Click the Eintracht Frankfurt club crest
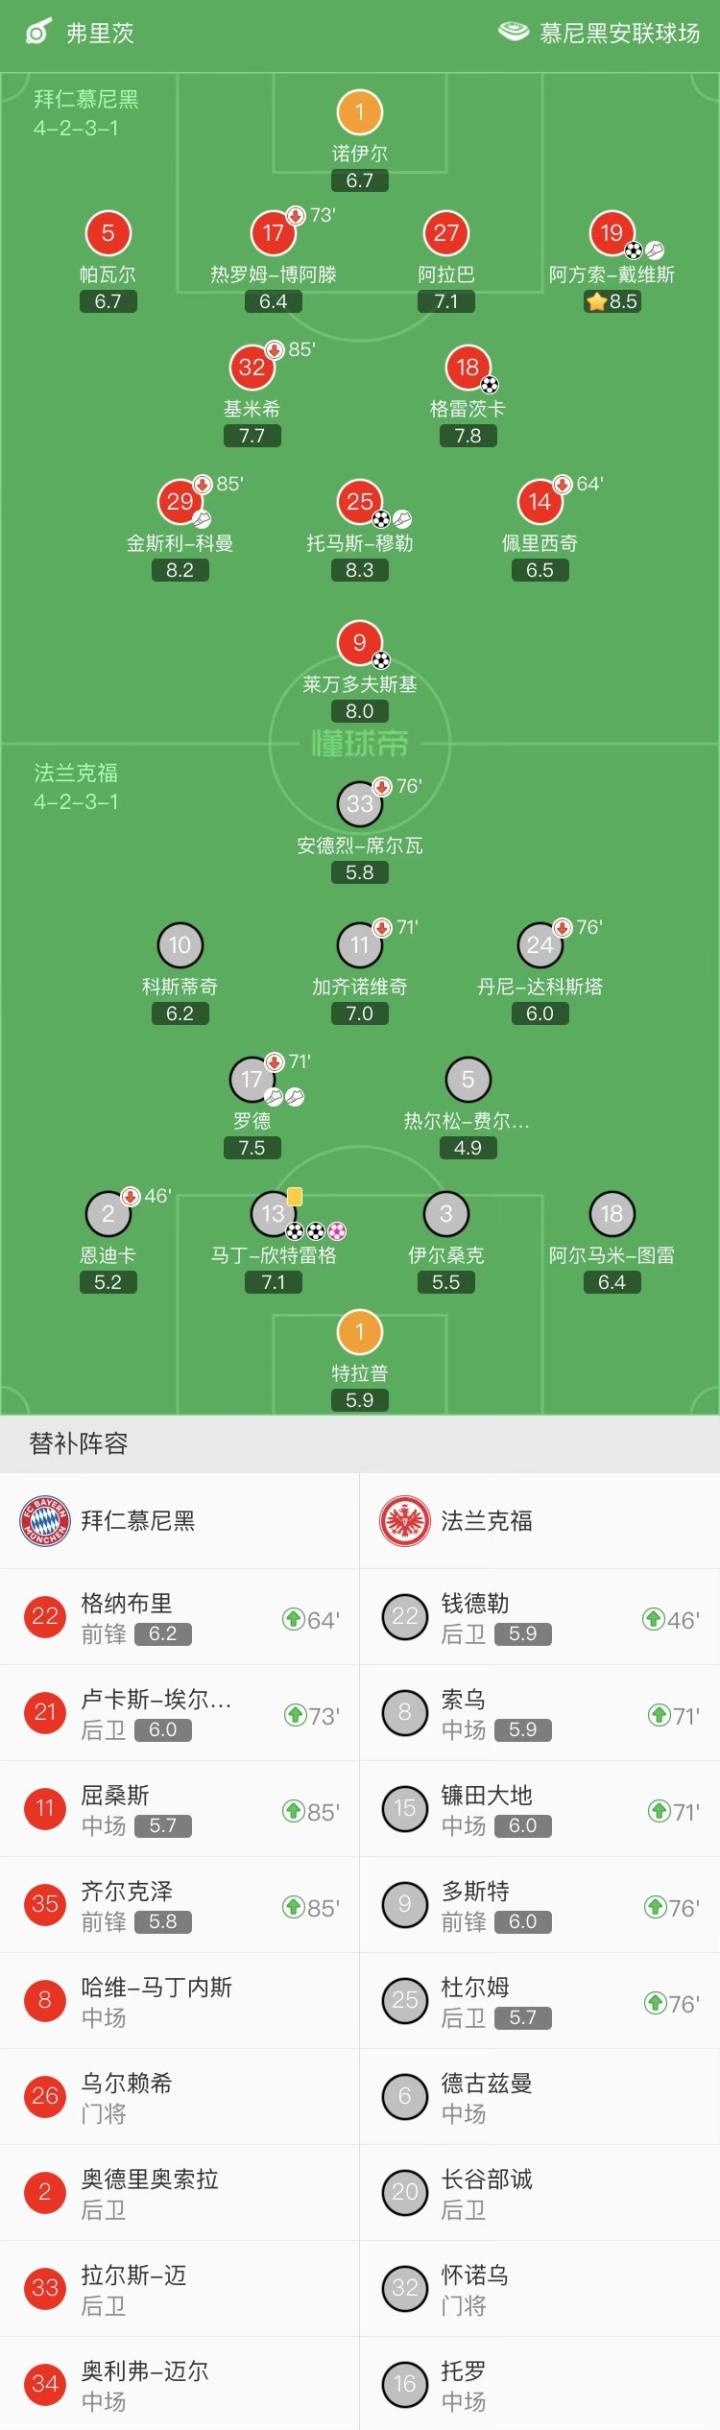This screenshot has width=720, height=2430. tap(405, 1521)
